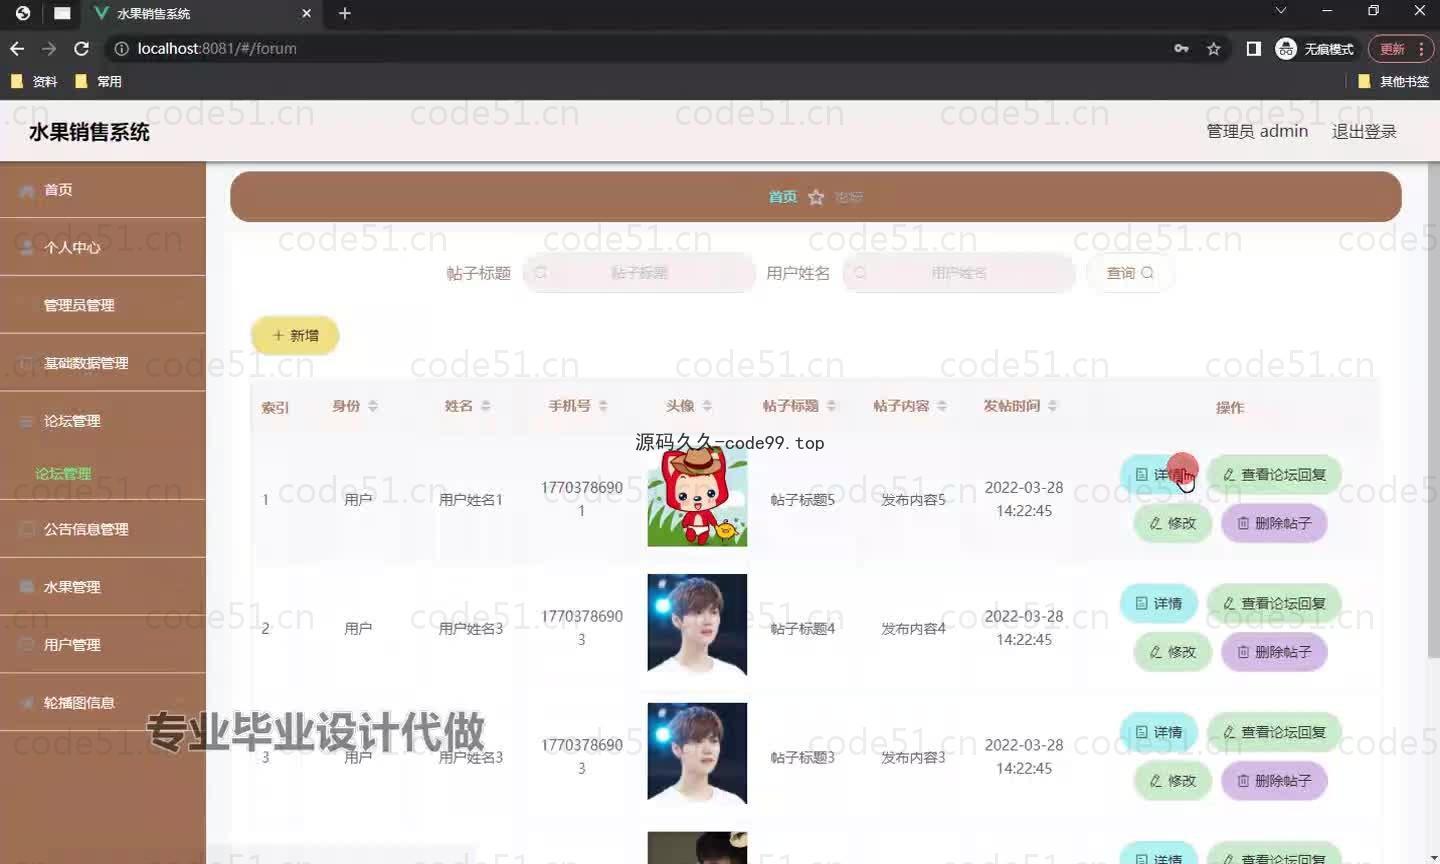Click the 新增 add button
Viewport: 1440px width, 864px height.
[x=295, y=336]
